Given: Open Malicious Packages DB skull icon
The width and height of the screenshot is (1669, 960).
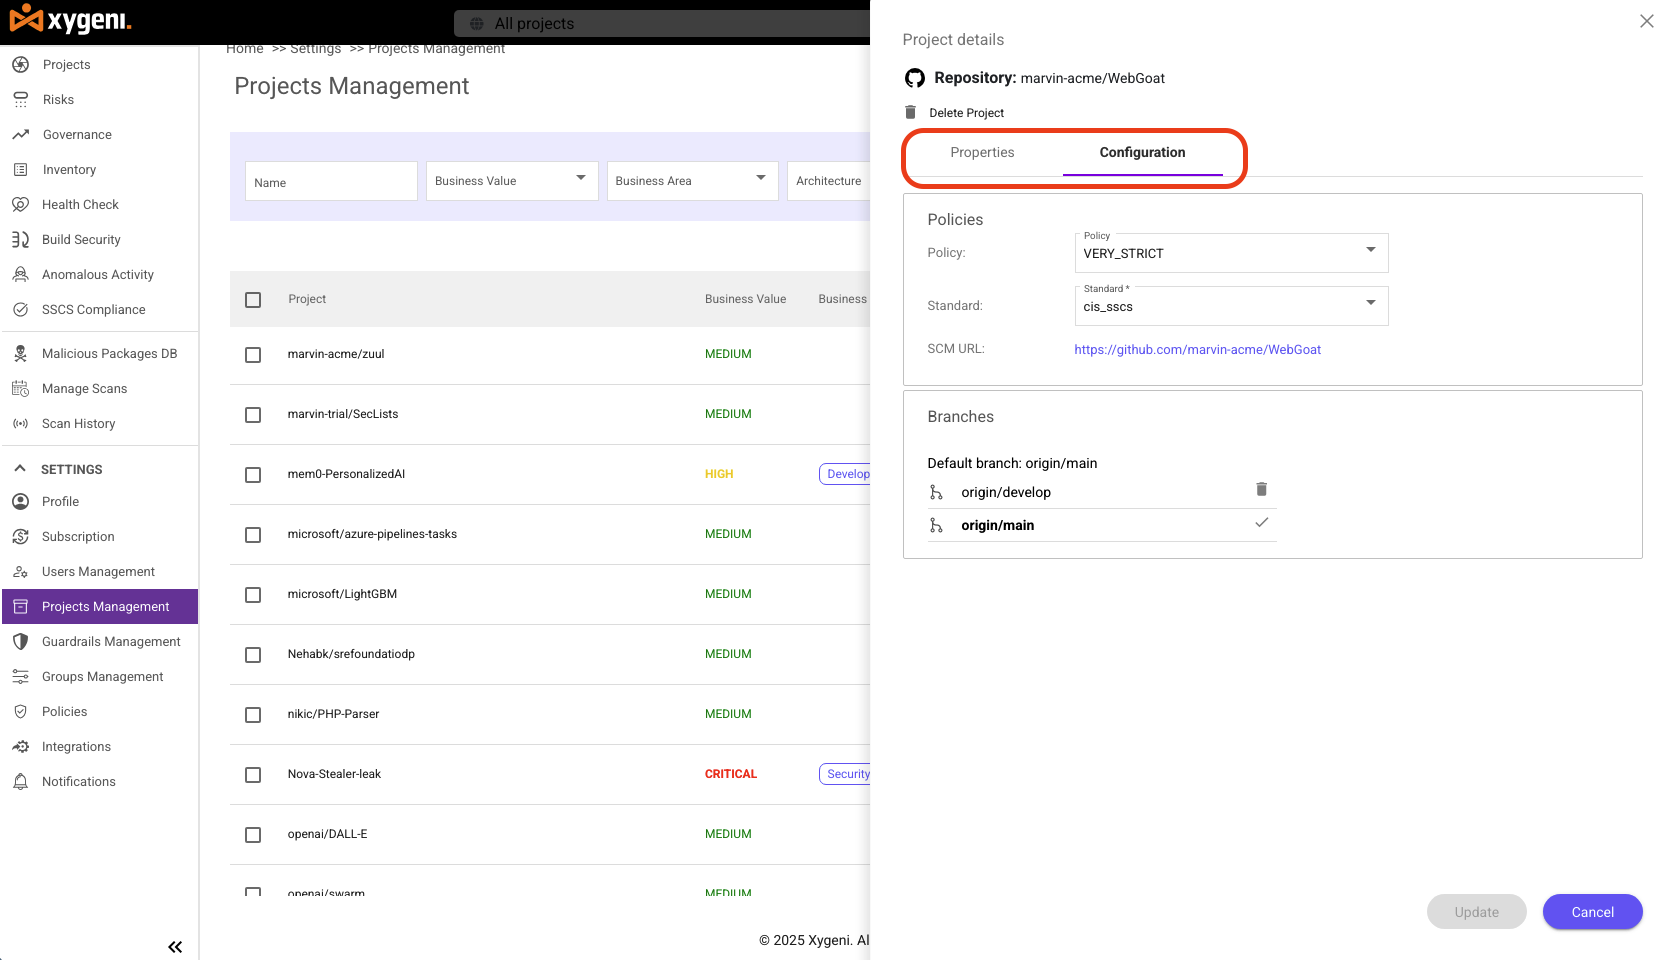Looking at the screenshot, I should (20, 354).
